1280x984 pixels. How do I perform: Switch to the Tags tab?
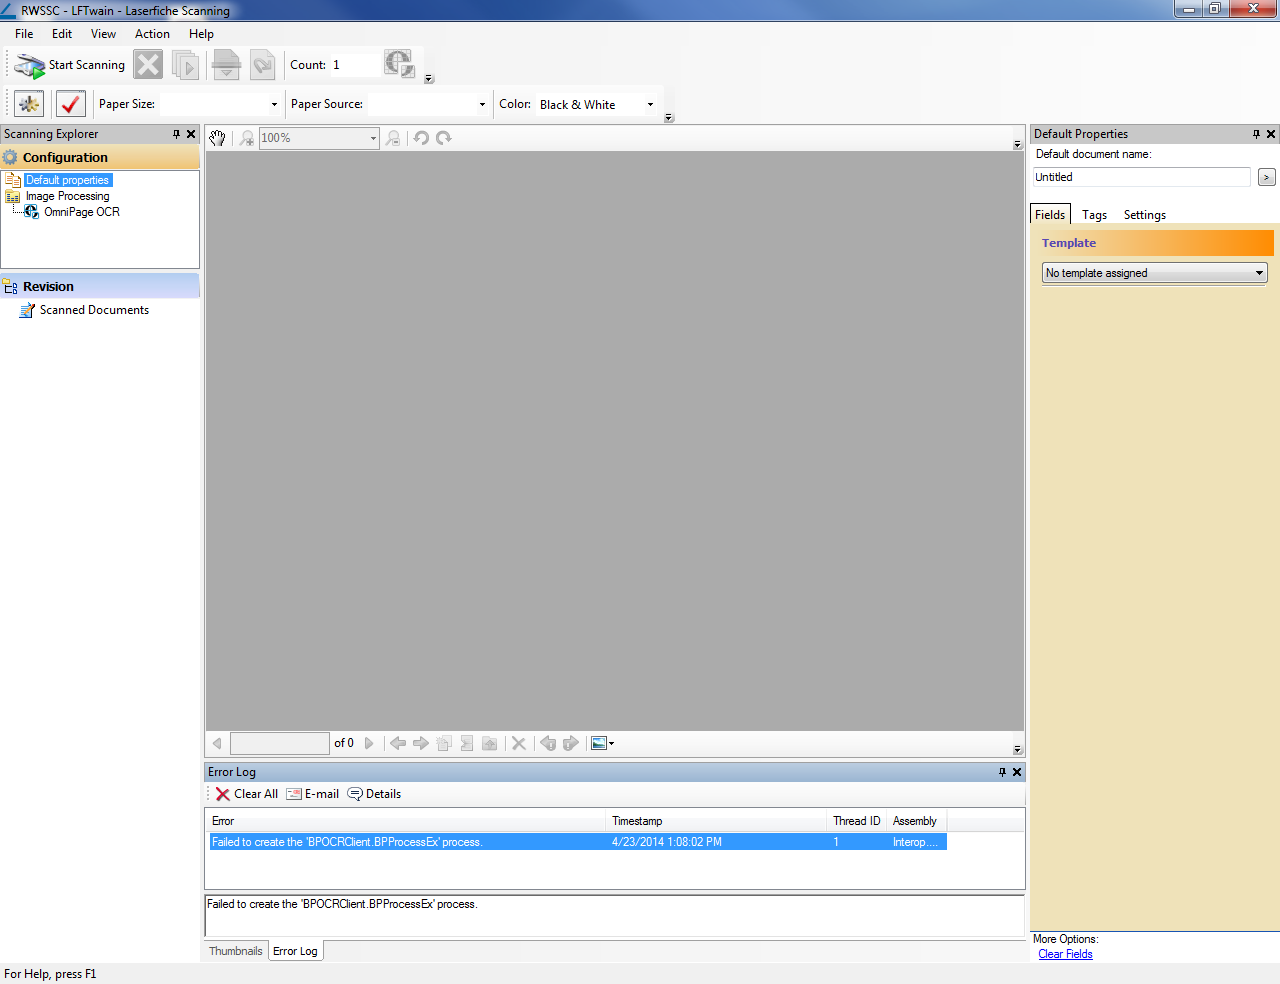point(1094,215)
